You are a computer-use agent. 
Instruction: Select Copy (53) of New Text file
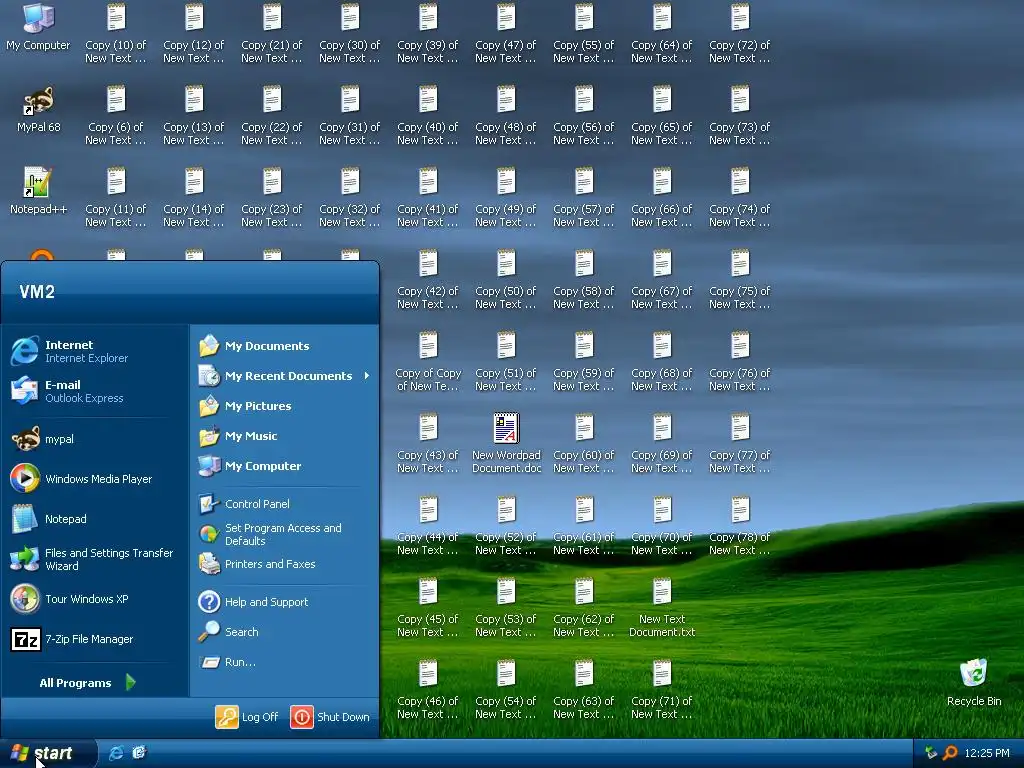point(506,607)
